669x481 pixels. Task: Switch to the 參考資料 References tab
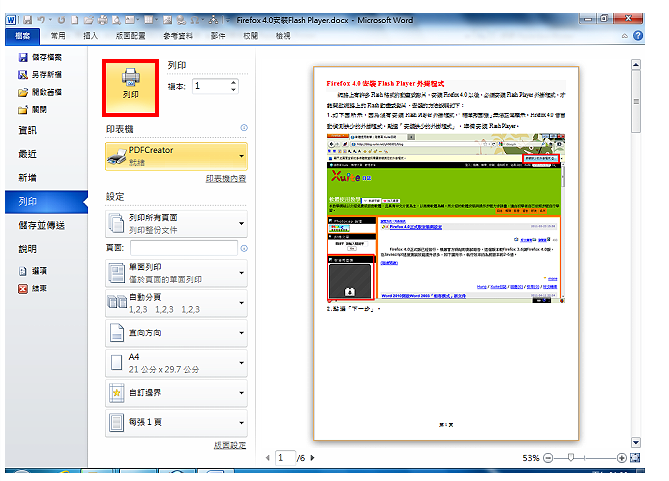178,36
